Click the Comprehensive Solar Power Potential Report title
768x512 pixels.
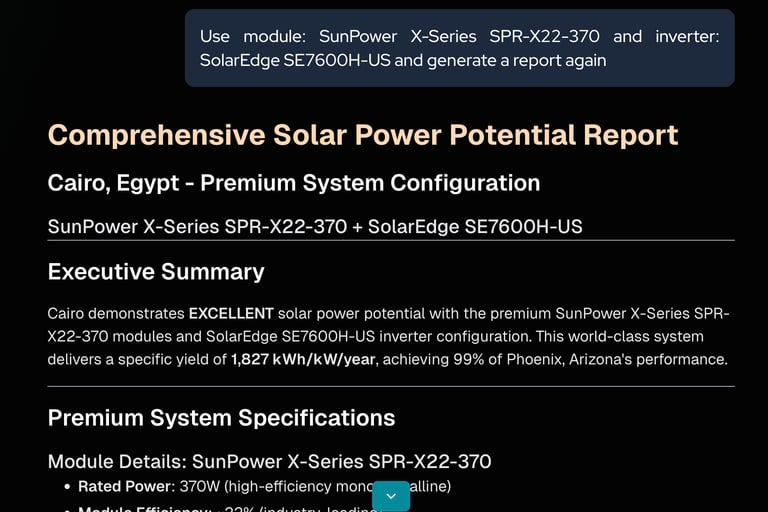point(363,135)
